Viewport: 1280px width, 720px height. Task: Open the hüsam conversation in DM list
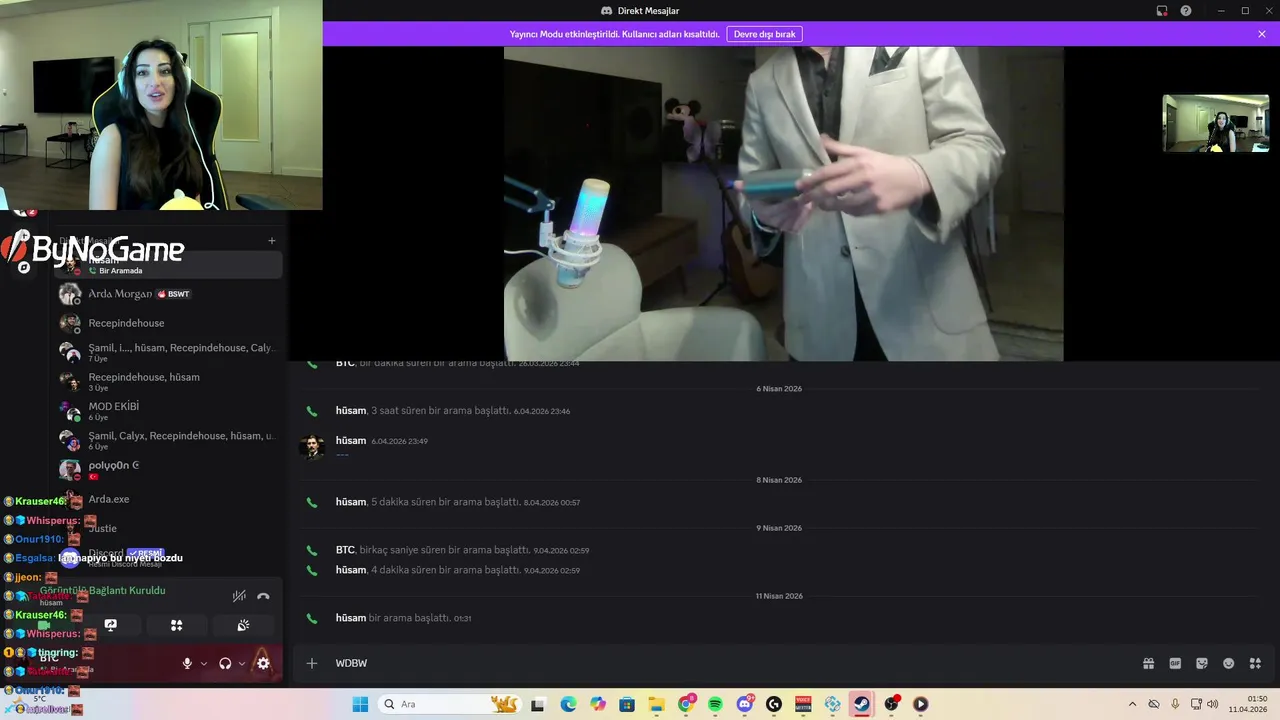pyautogui.click(x=168, y=265)
